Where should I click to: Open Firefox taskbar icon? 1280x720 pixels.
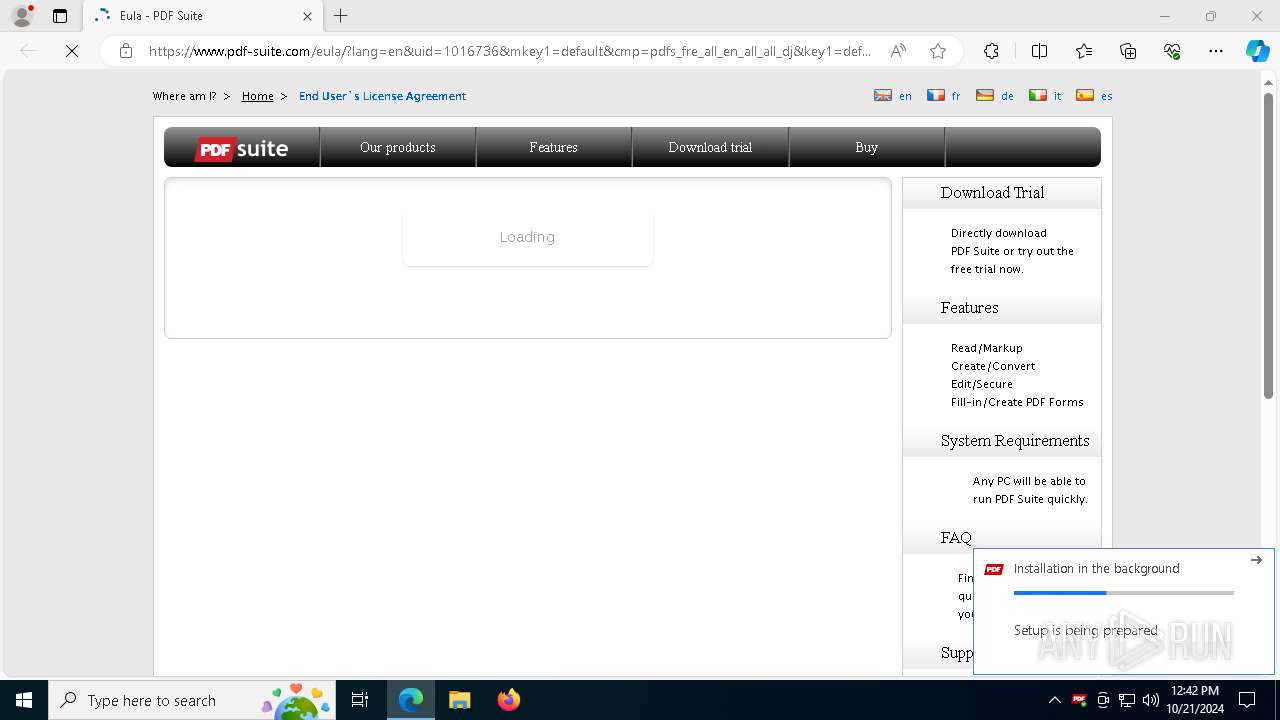508,700
